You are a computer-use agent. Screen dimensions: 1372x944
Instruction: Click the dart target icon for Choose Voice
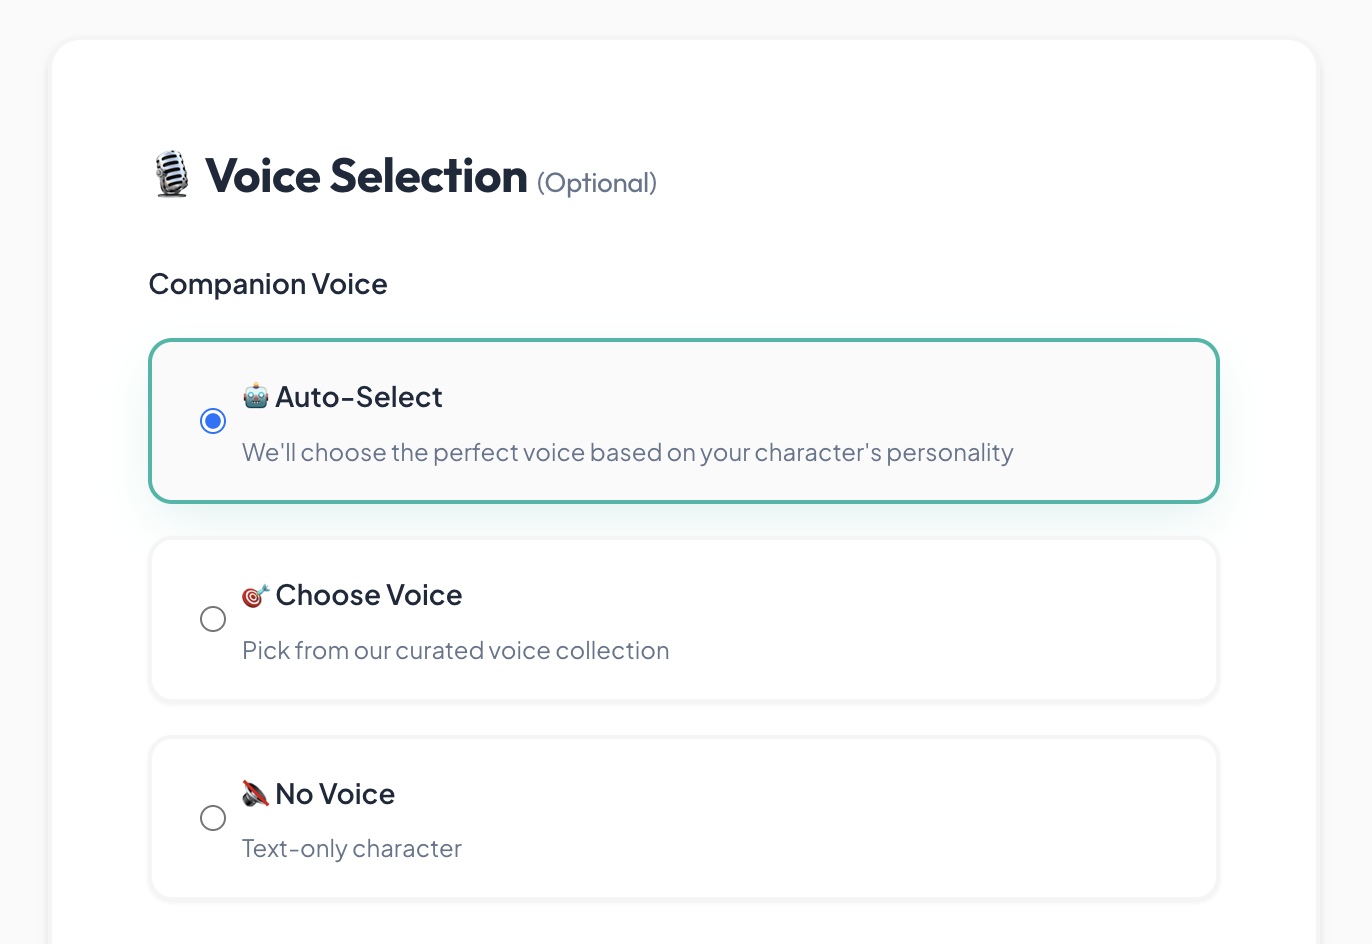click(x=256, y=595)
